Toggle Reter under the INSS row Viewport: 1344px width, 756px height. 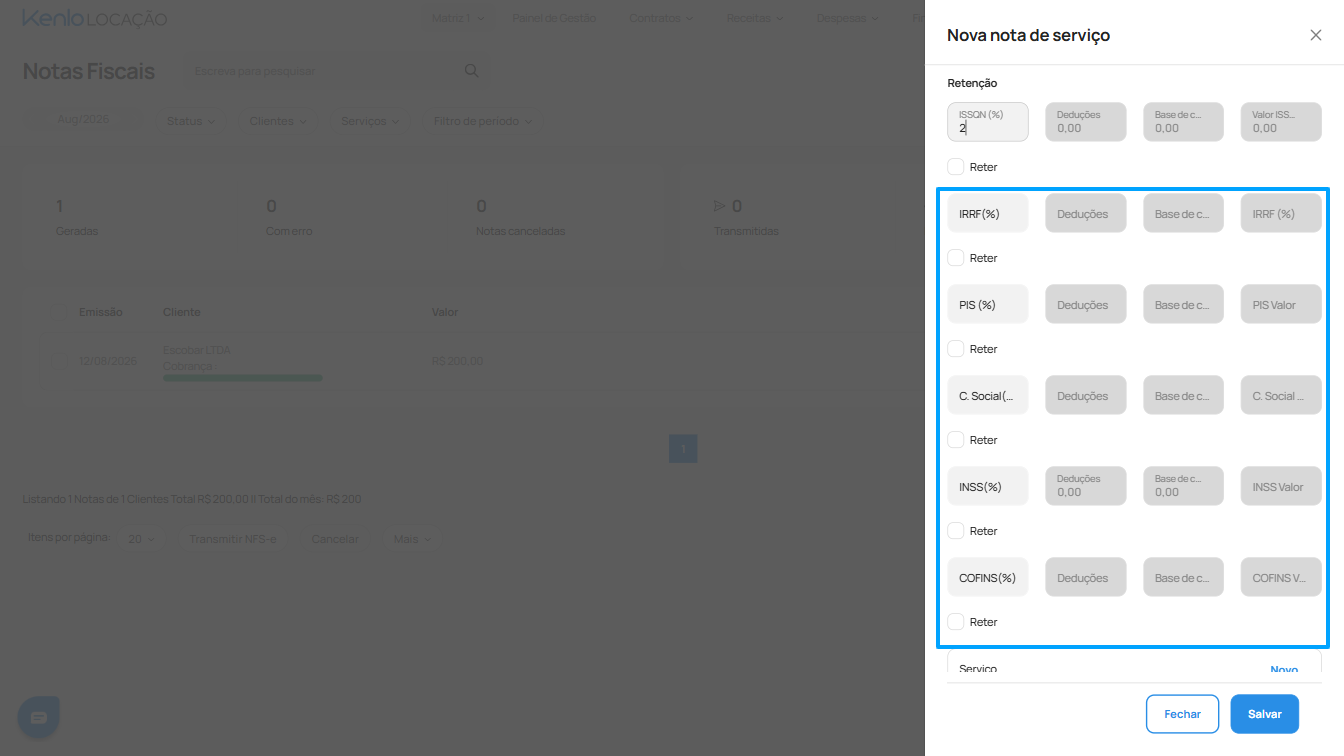point(956,531)
